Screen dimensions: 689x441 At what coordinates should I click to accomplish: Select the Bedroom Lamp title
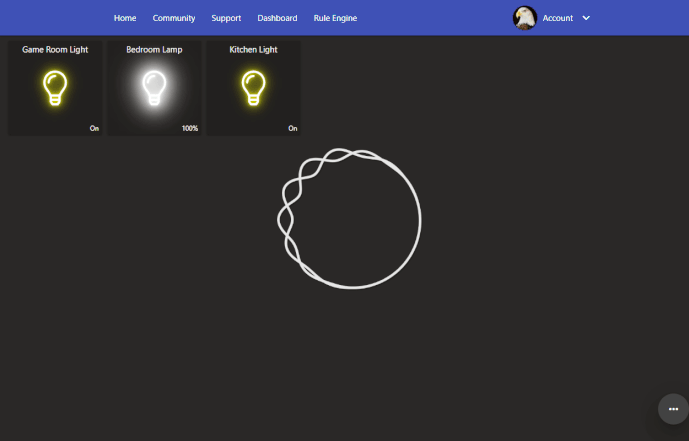pyautogui.click(x=154, y=49)
